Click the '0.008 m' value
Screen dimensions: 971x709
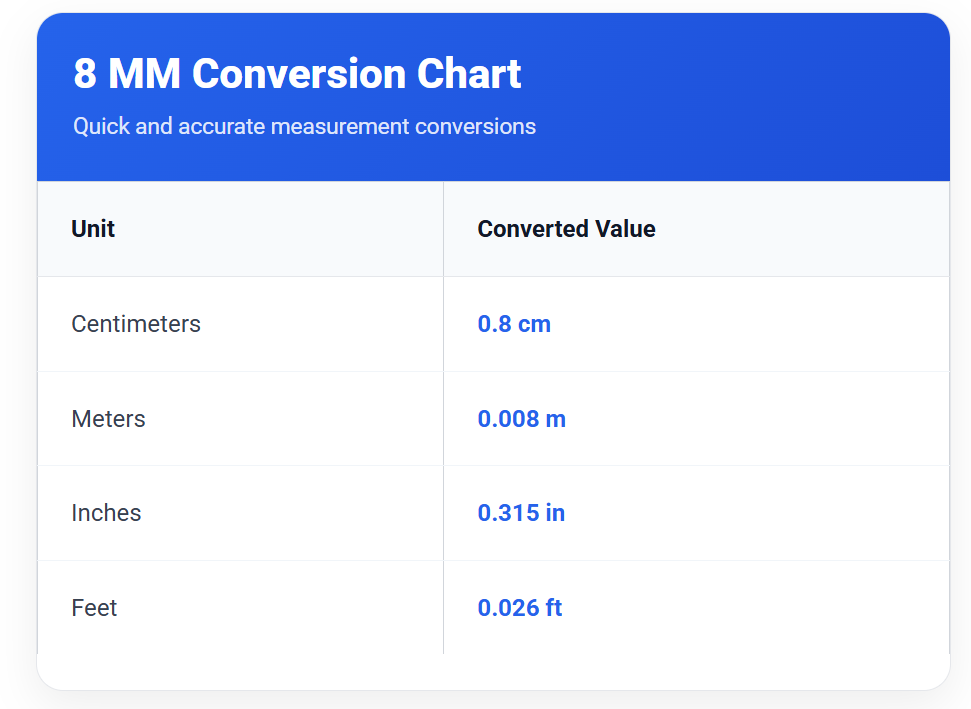[521, 419]
